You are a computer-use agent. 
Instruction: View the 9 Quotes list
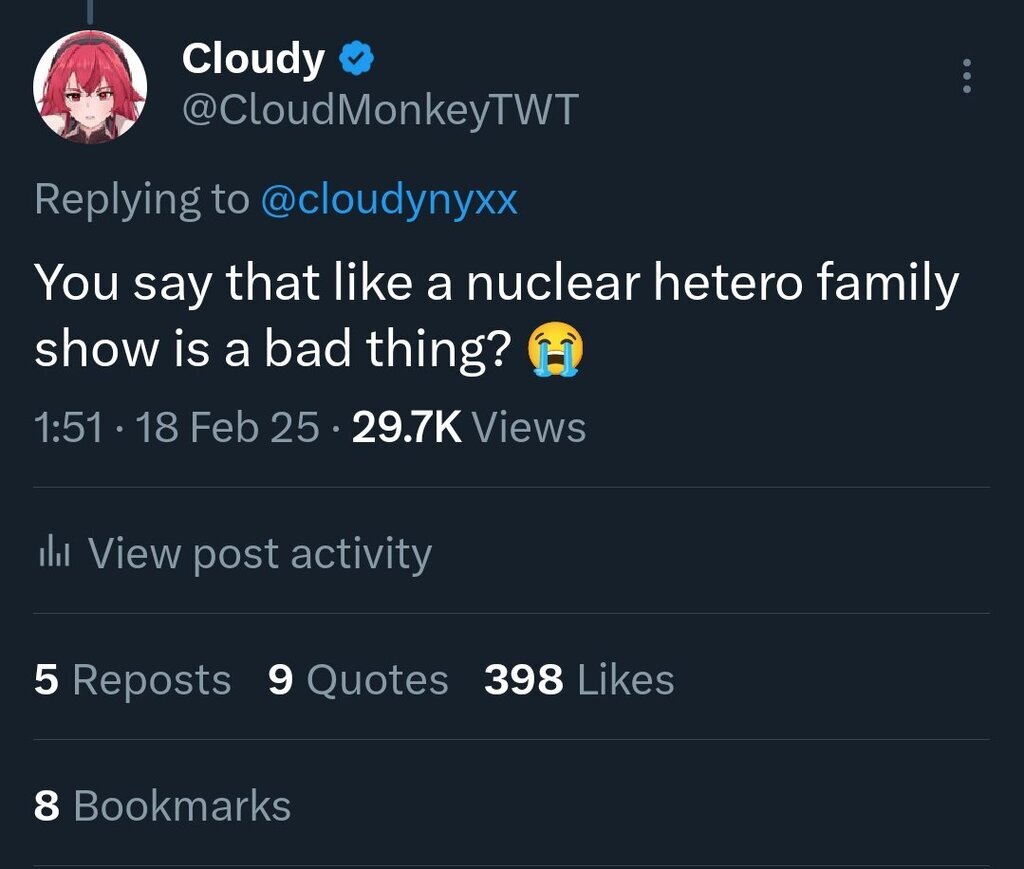point(358,680)
